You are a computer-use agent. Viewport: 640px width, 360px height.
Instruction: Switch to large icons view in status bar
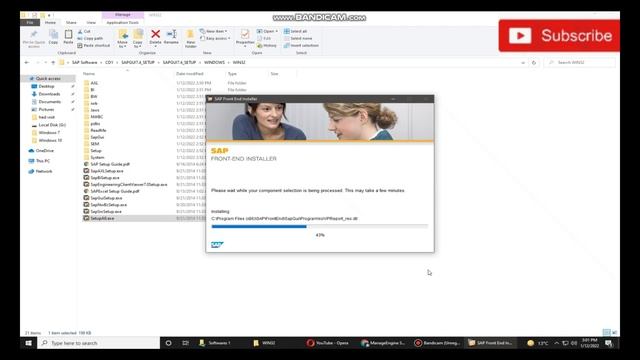coord(614,333)
